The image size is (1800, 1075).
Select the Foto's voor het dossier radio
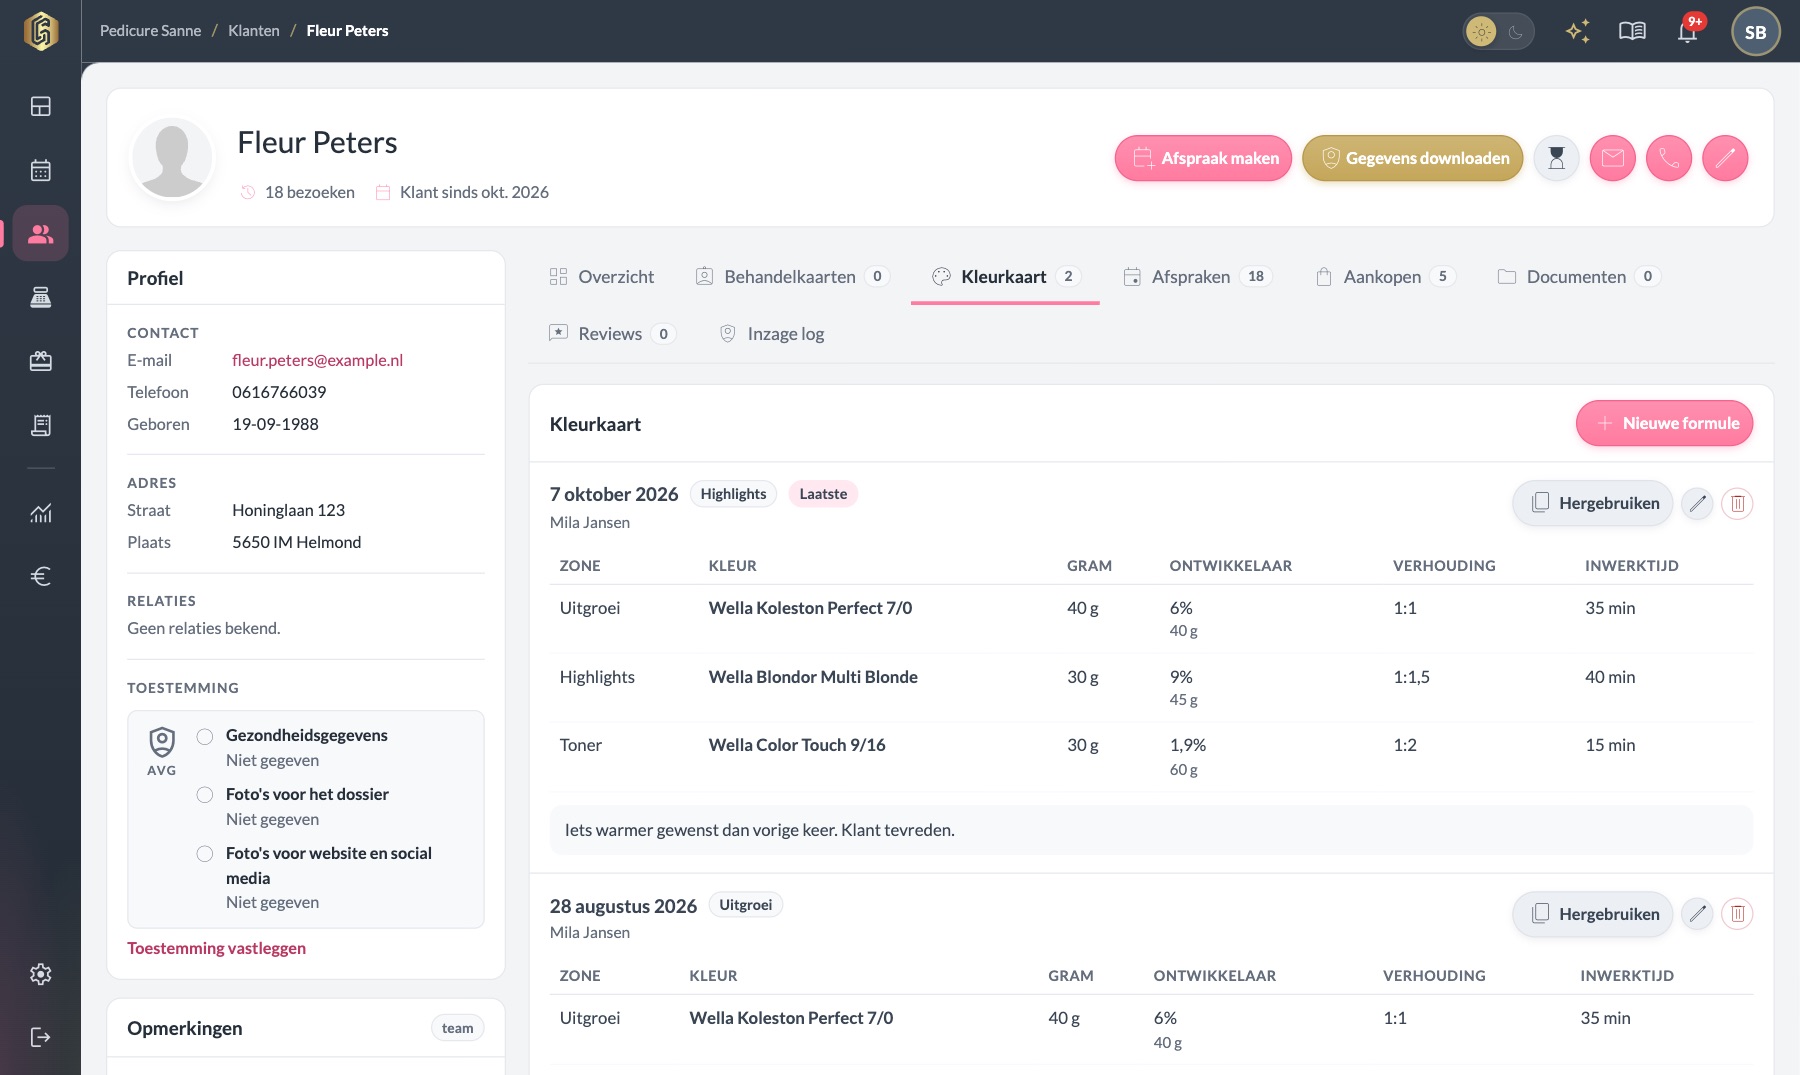point(205,795)
